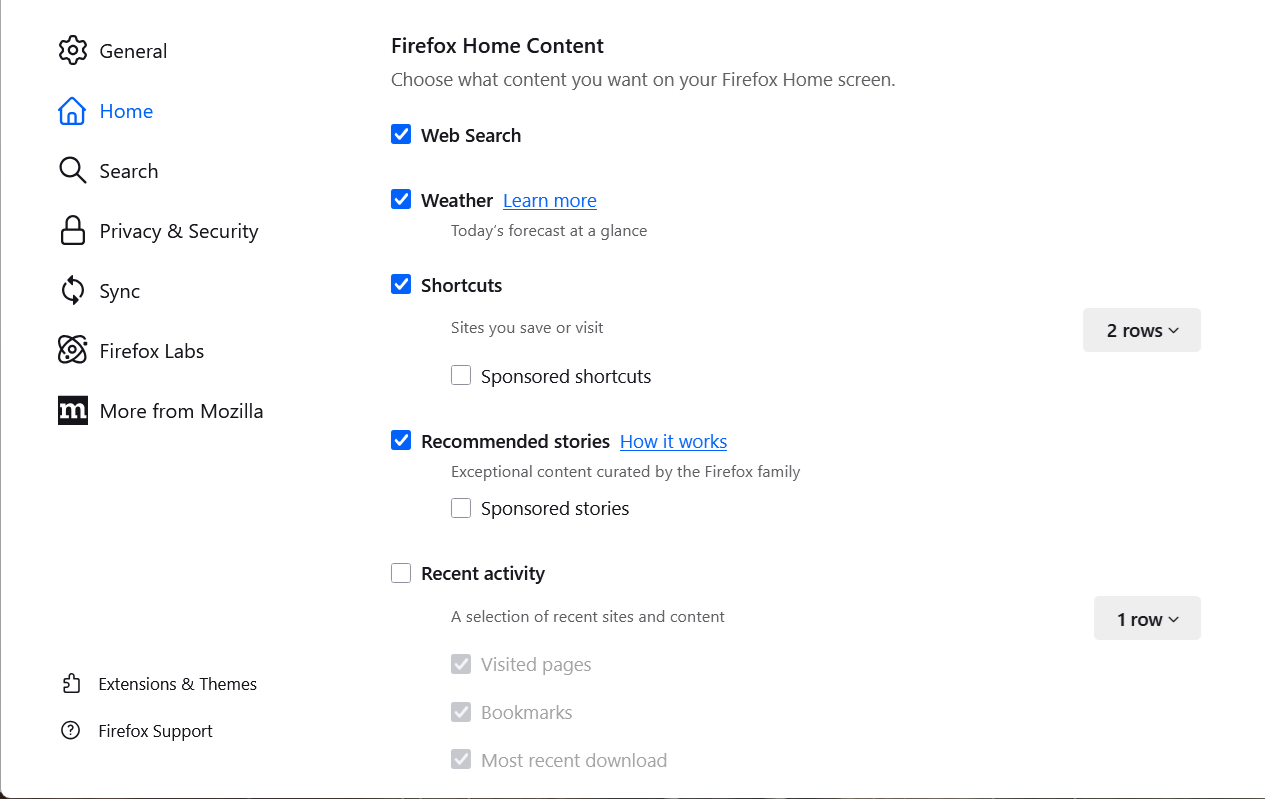The image size is (1265, 799).
Task: Click the Firefox Support question mark icon
Action: coord(71,730)
